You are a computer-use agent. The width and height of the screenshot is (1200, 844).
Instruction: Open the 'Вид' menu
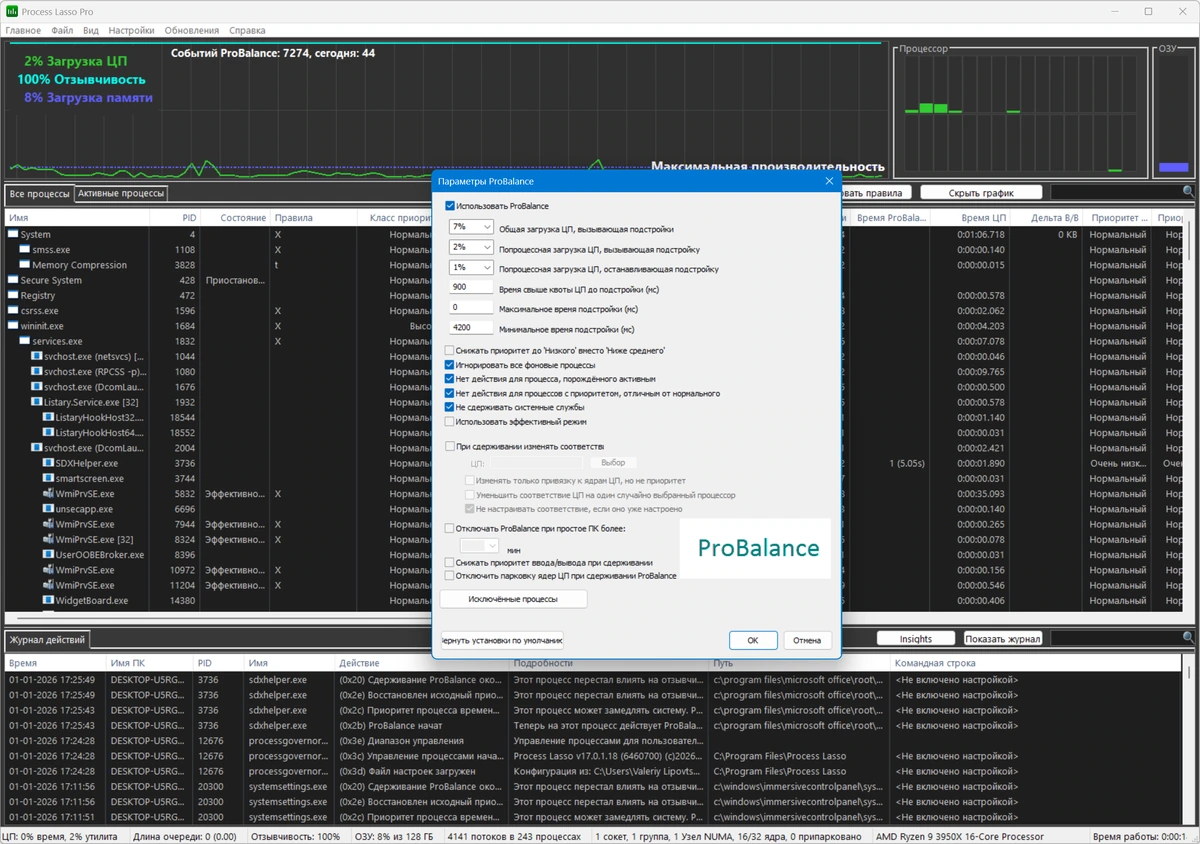point(91,30)
